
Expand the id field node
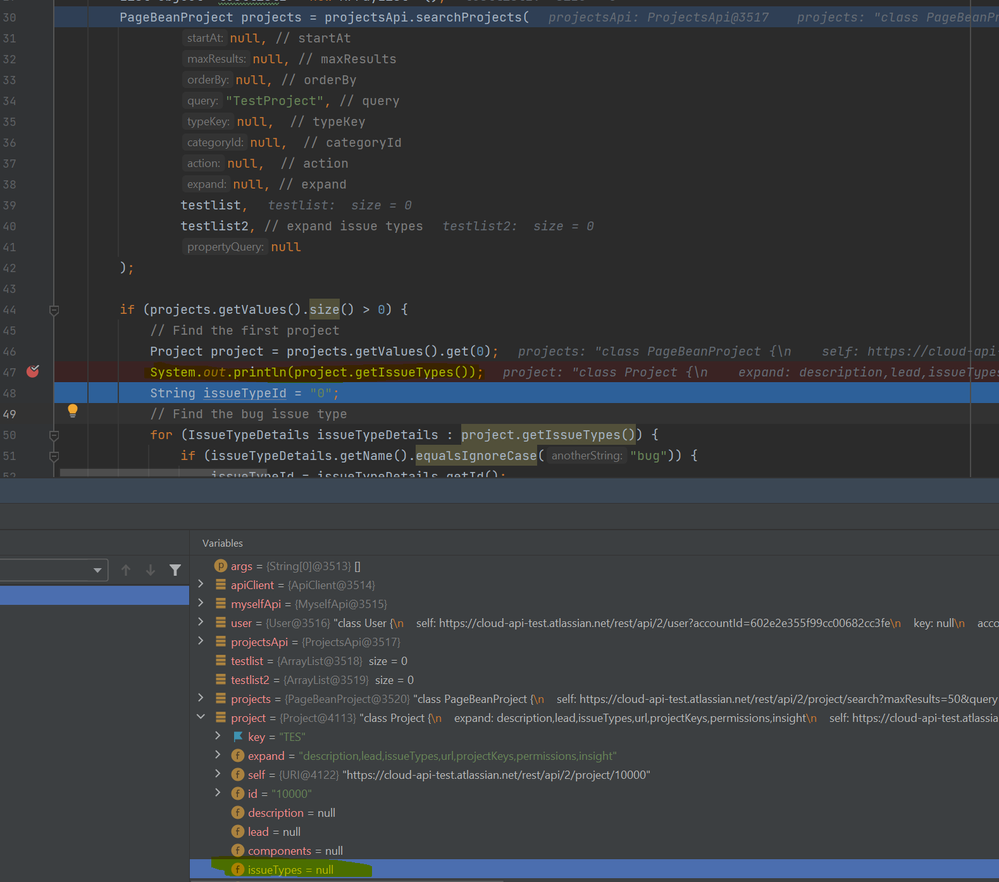218,793
